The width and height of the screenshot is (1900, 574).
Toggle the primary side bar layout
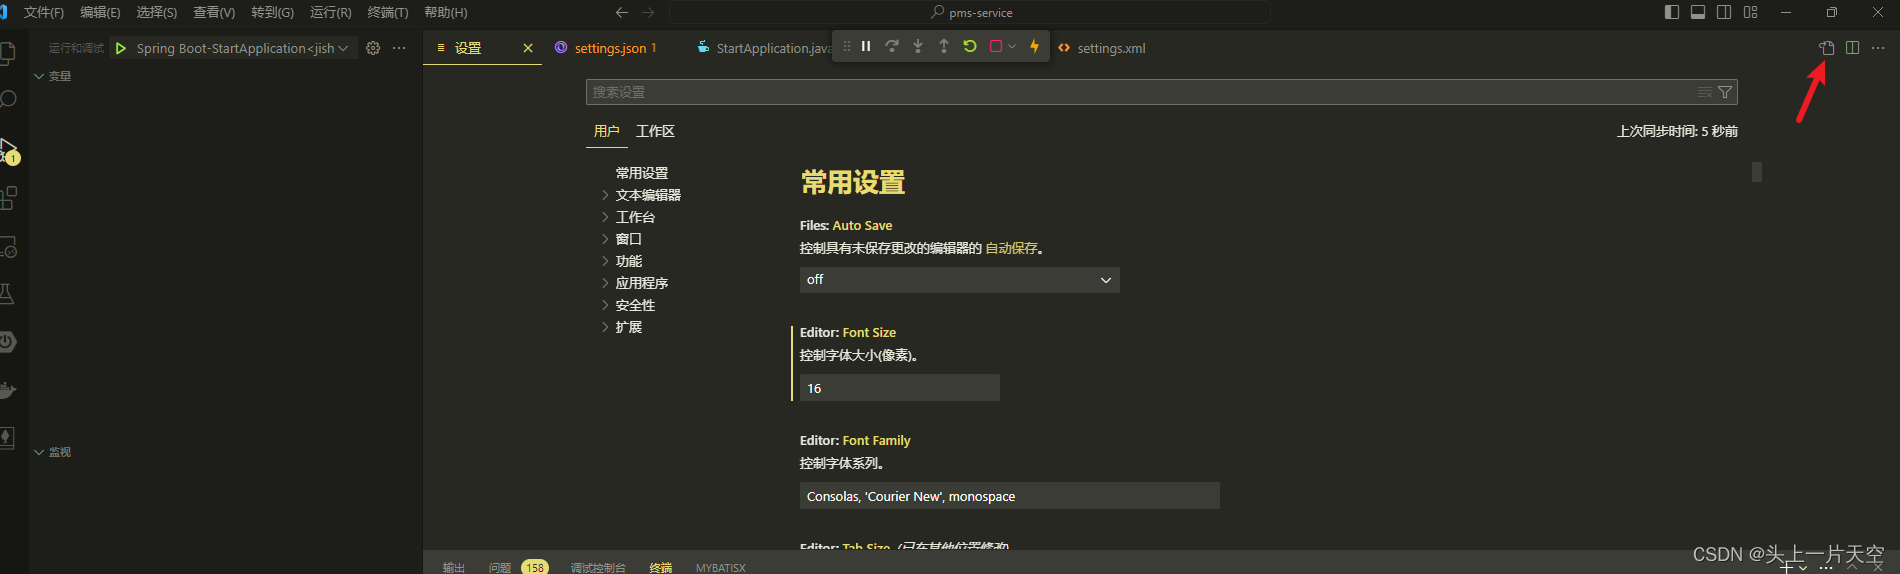pyautogui.click(x=1672, y=12)
